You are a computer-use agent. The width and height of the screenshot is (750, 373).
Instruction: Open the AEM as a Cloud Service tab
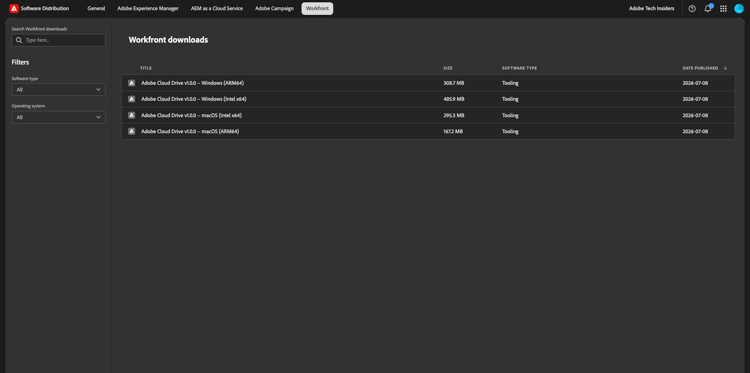click(217, 9)
